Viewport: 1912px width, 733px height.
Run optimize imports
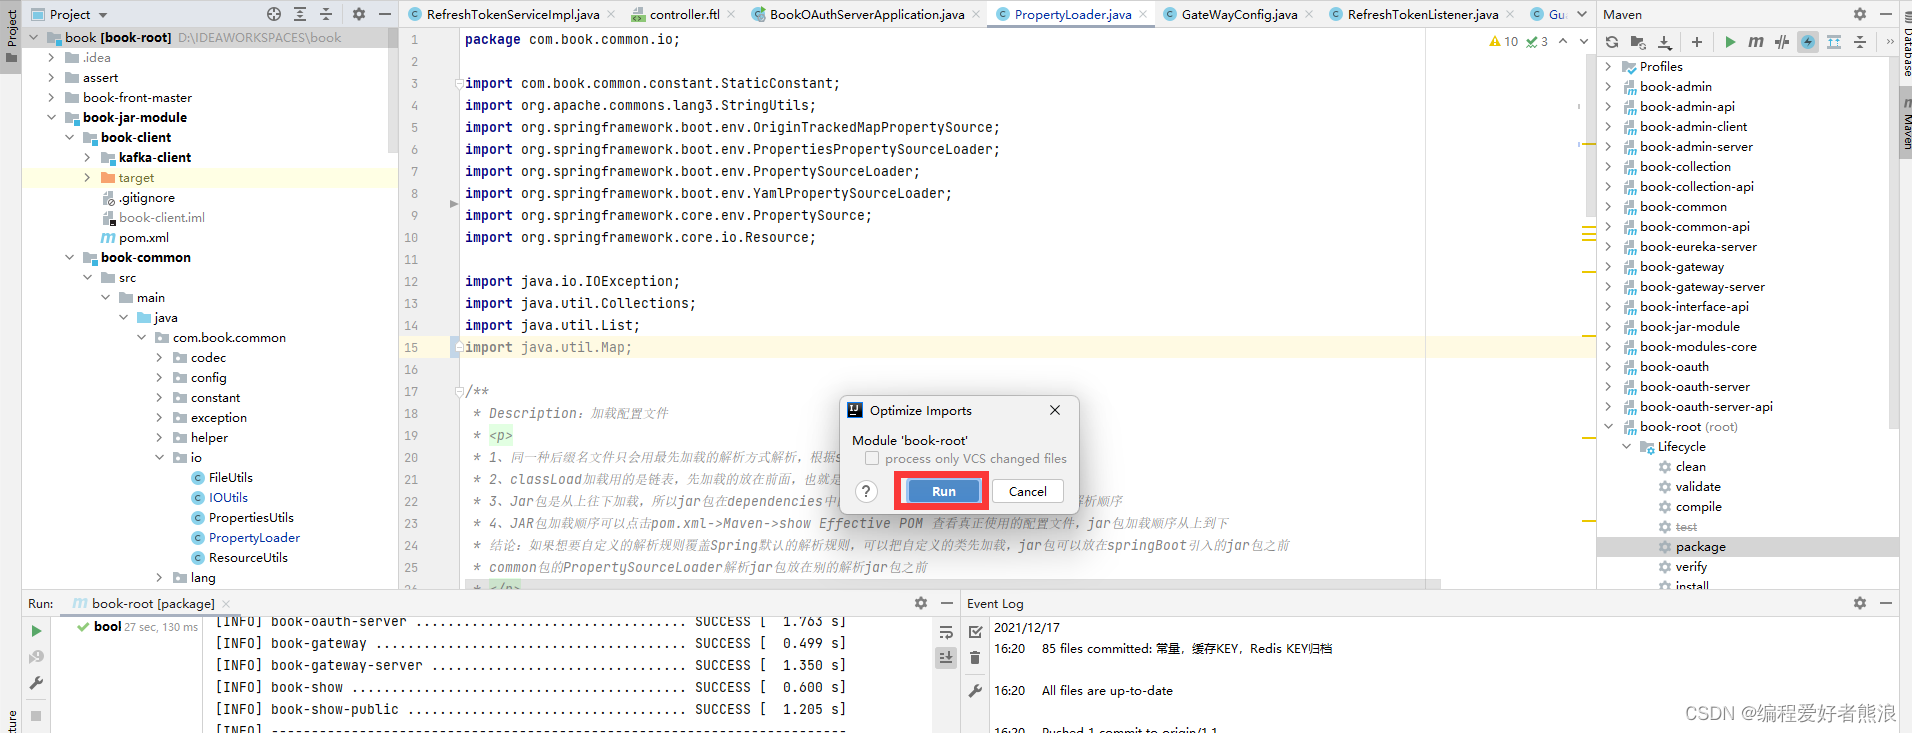tap(944, 491)
